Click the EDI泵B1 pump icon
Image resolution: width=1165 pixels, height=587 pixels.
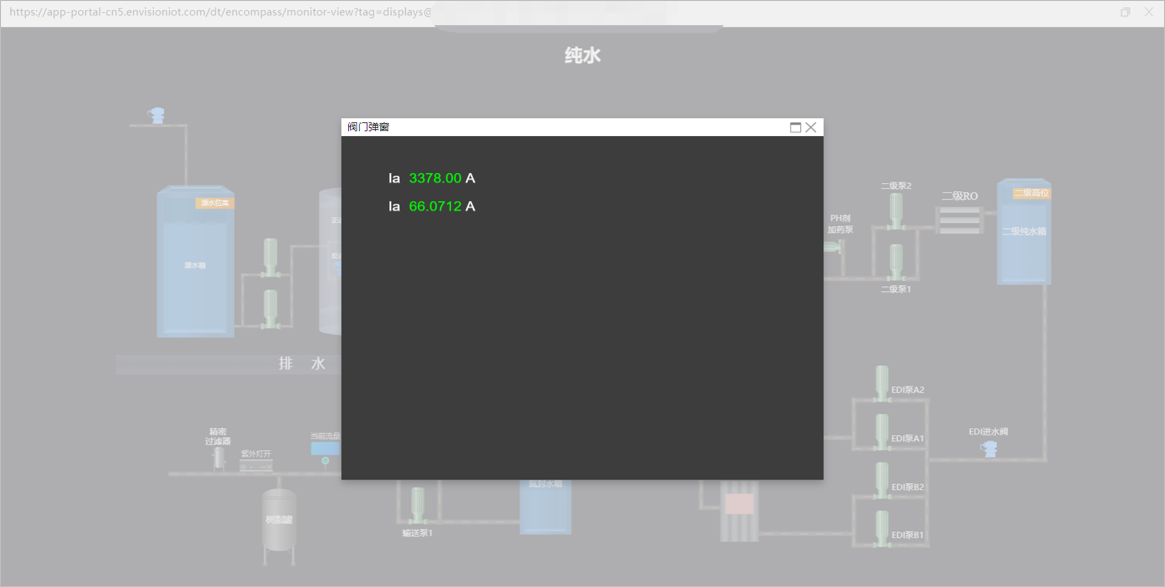882,529
